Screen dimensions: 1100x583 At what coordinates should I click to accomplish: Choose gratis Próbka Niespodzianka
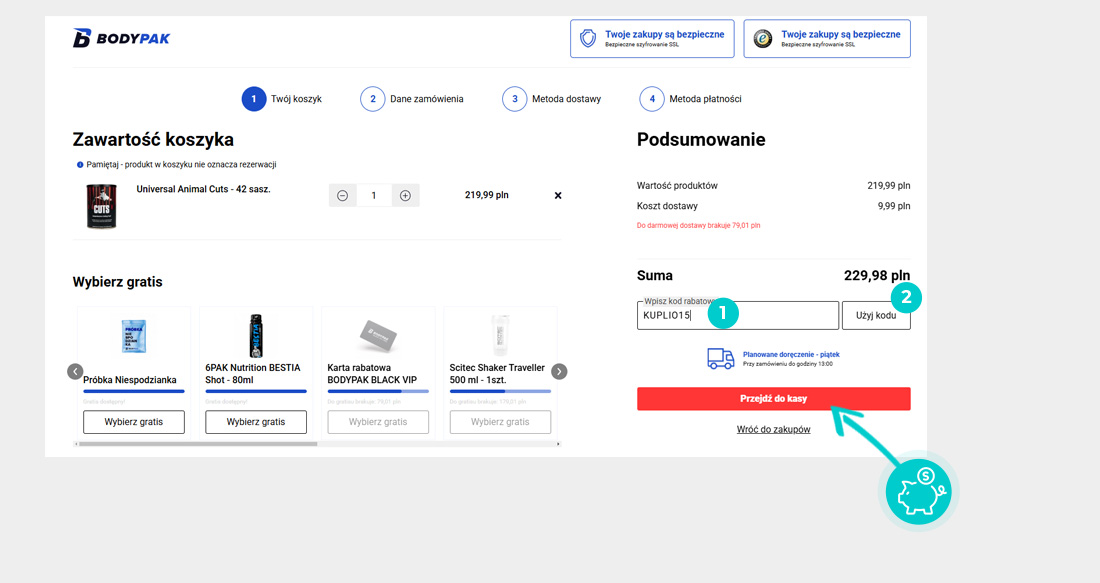click(x=134, y=422)
